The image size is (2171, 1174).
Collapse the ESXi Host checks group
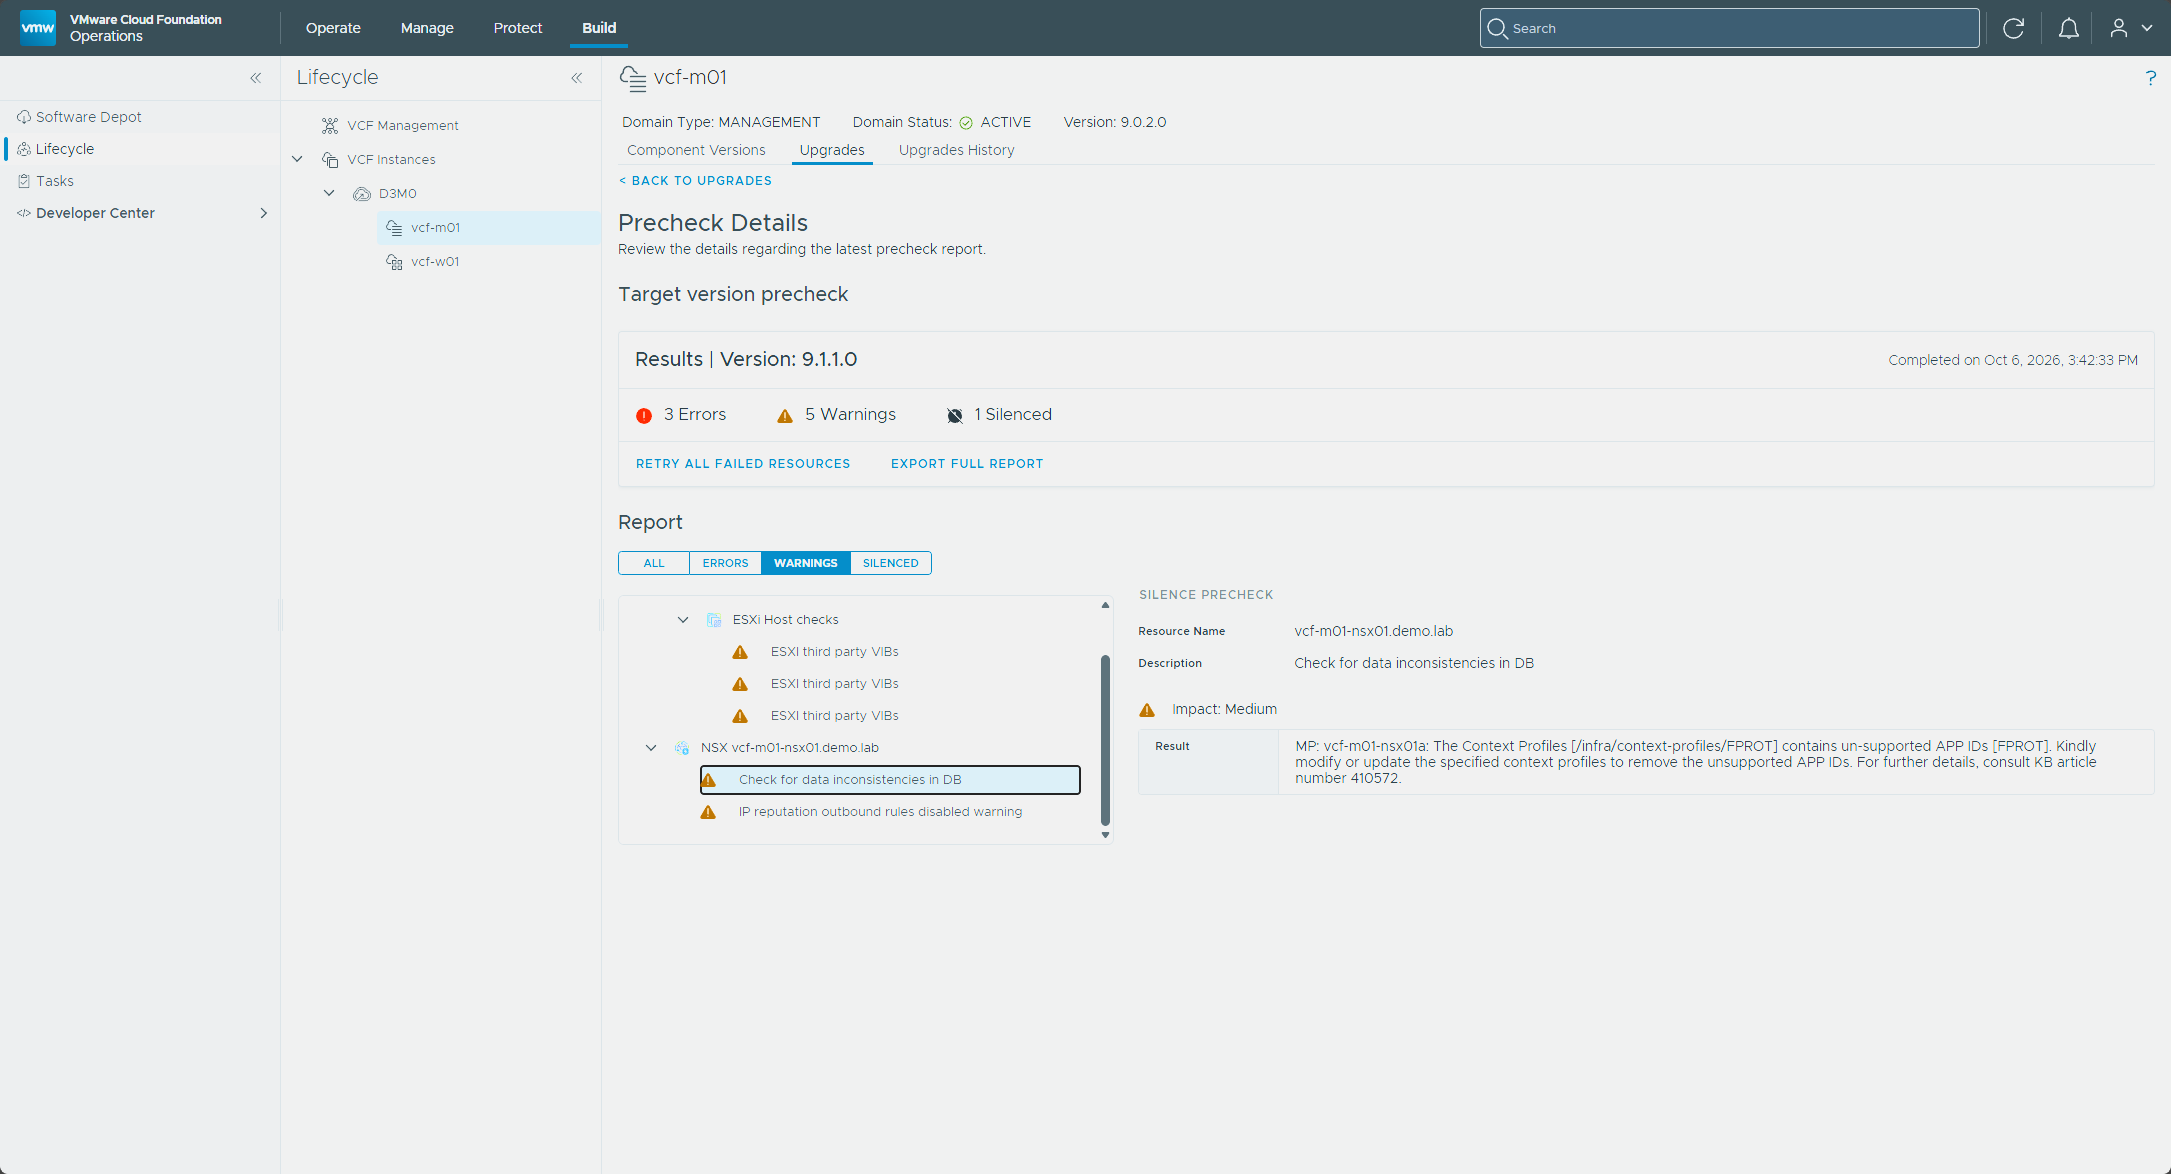pyautogui.click(x=683, y=620)
